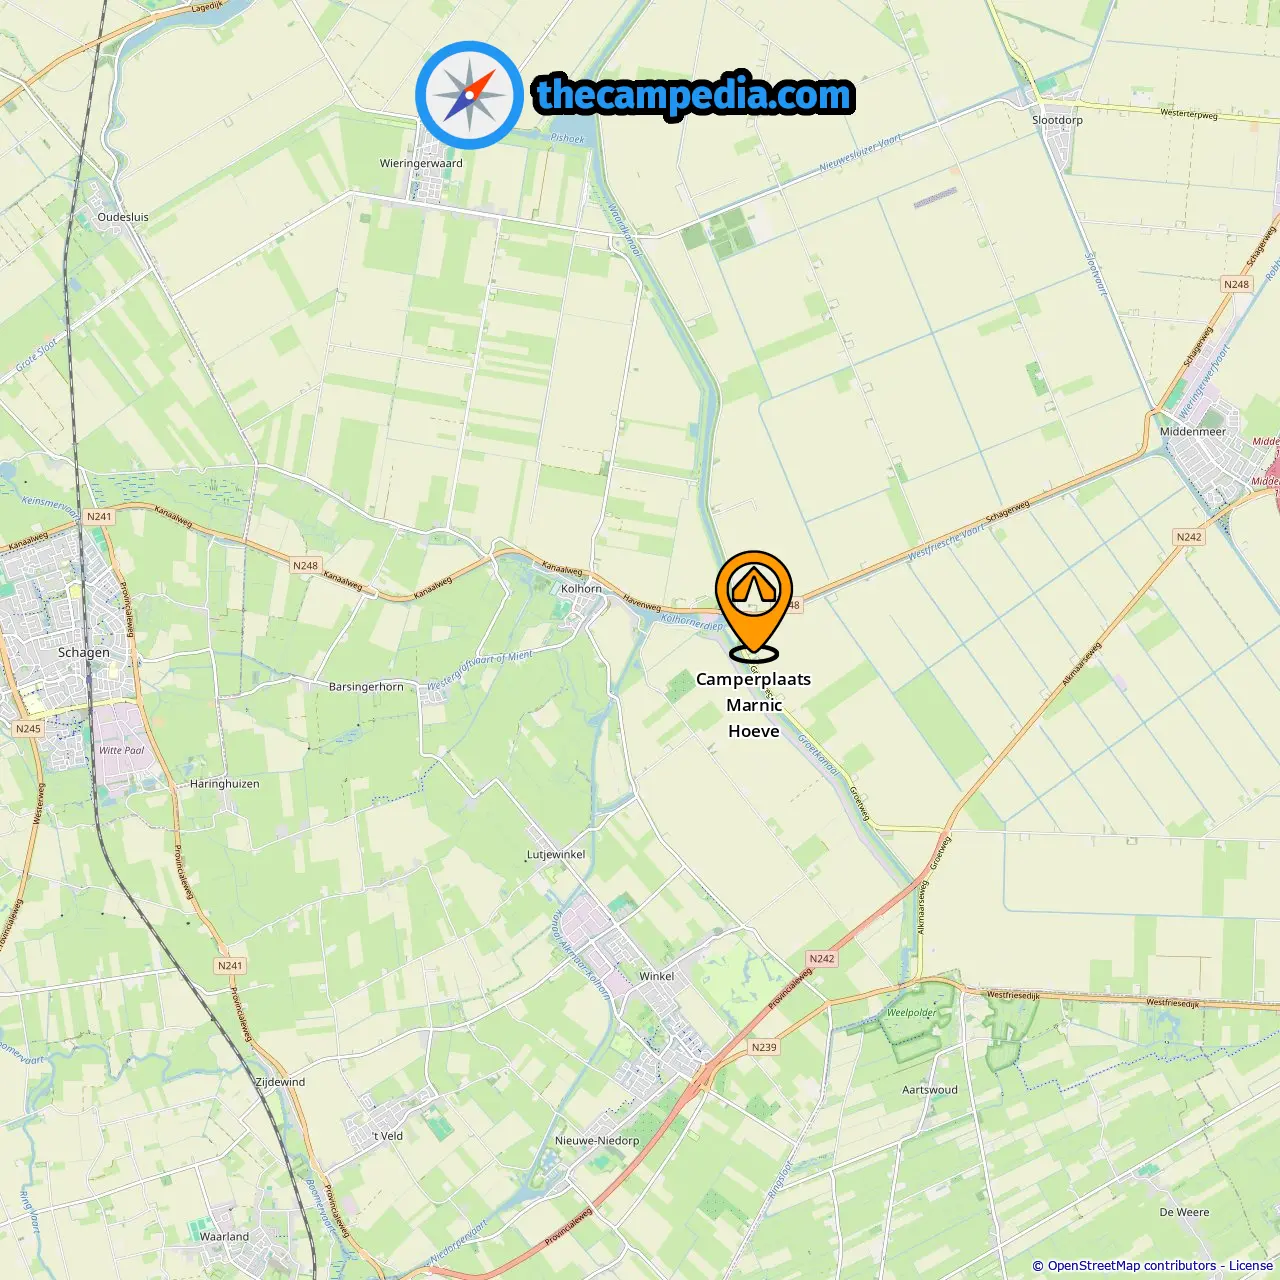Click the N239 road shield near Winkel
Viewport: 1280px width, 1280px height.
[x=764, y=1047]
